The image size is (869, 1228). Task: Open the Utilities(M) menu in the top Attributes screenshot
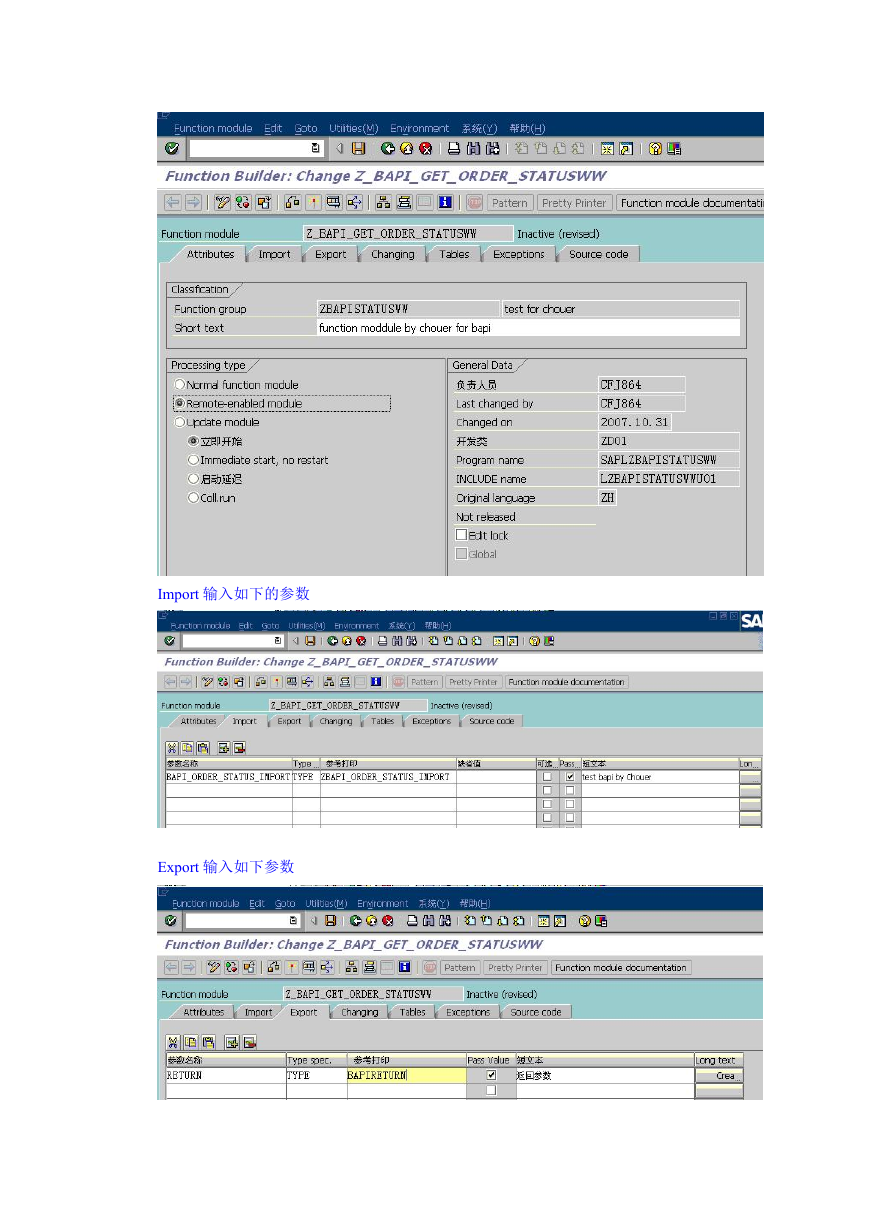[354, 128]
